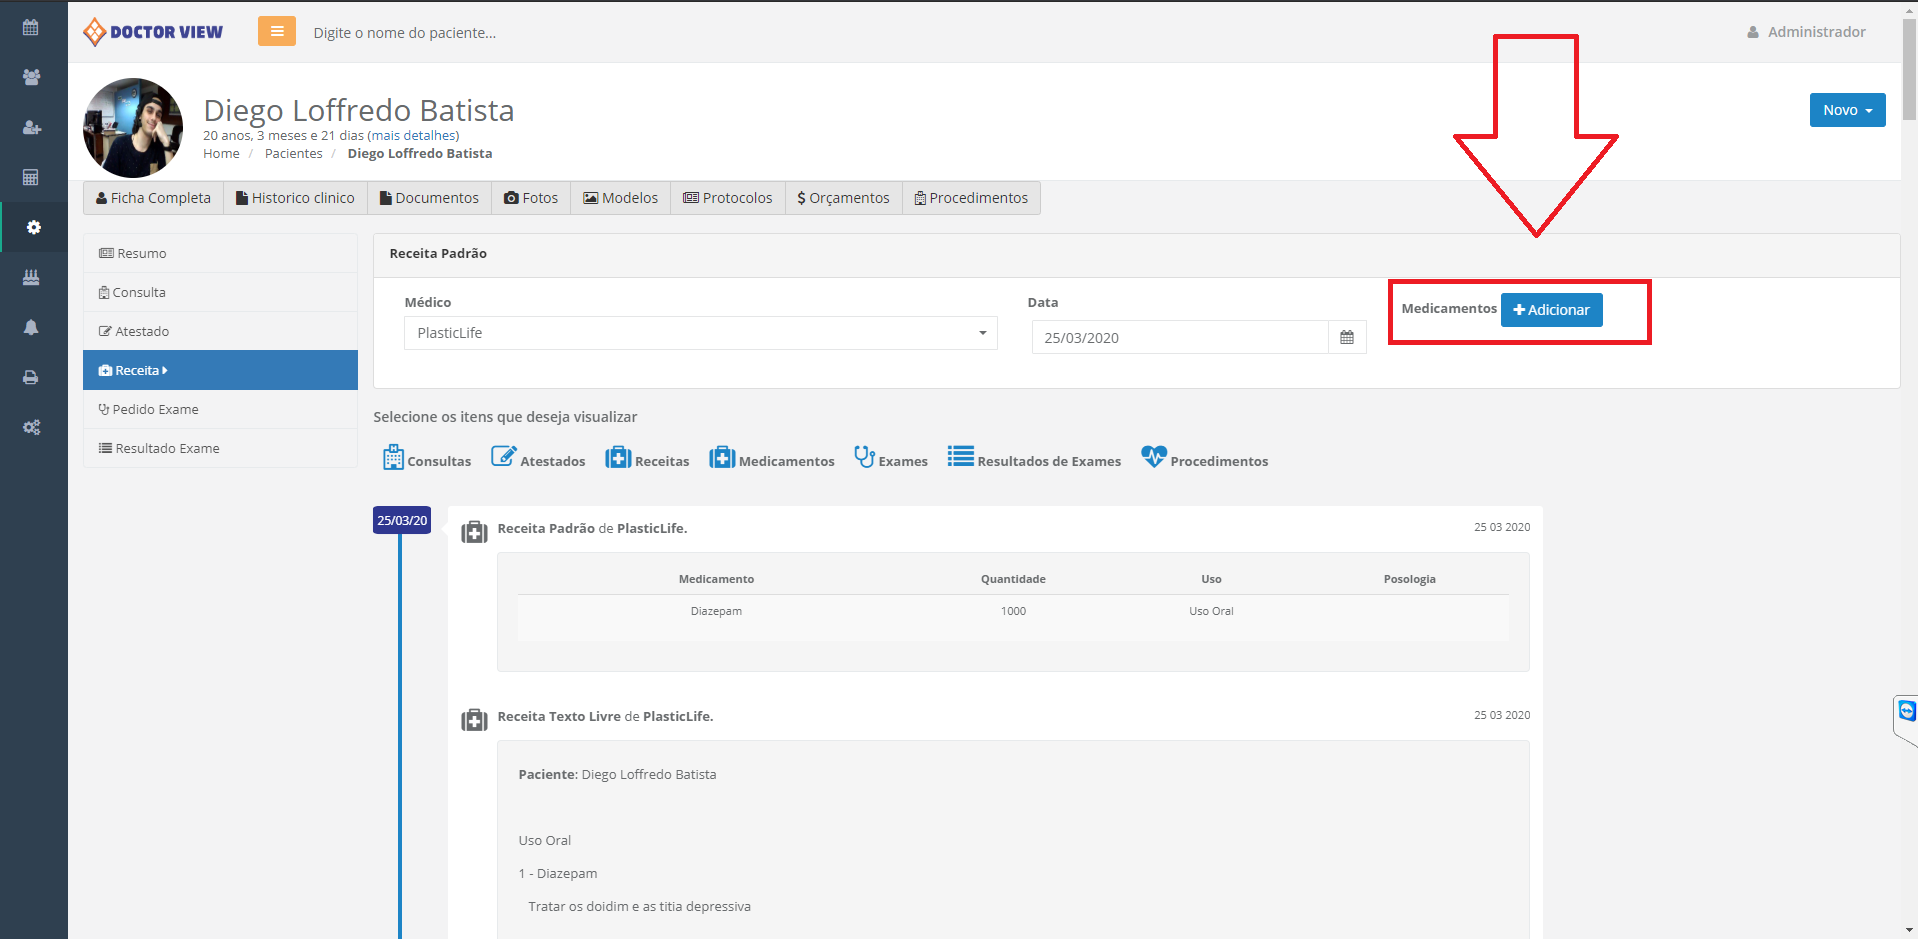Toggle the Procedimentos timeline filter
This screenshot has width=1918, height=939.
tap(1204, 459)
